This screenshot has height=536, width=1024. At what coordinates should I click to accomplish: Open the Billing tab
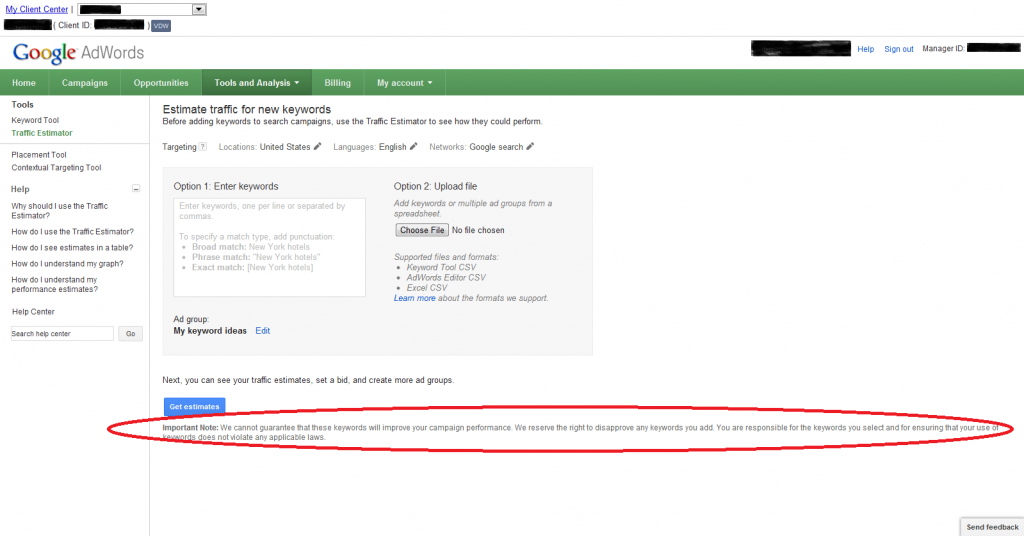pyautogui.click(x=338, y=83)
